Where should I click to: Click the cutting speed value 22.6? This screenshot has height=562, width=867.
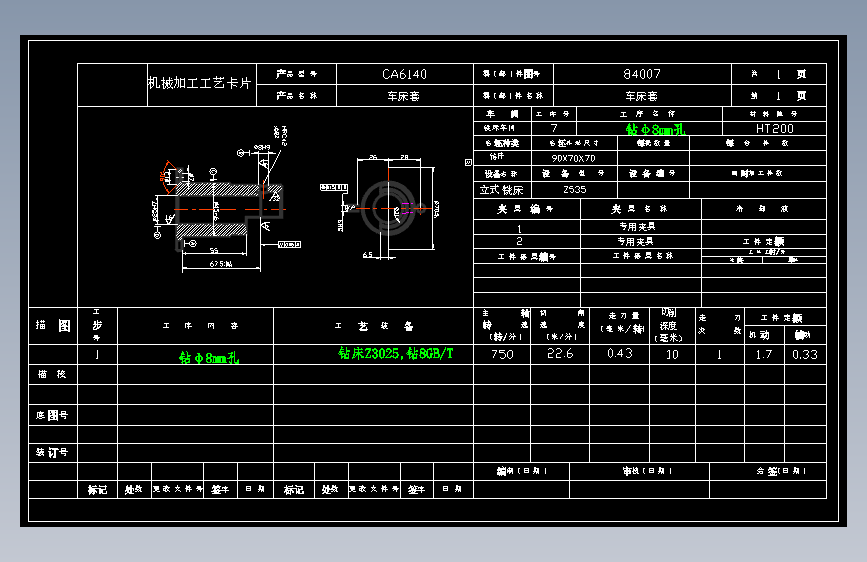[x=560, y=354]
